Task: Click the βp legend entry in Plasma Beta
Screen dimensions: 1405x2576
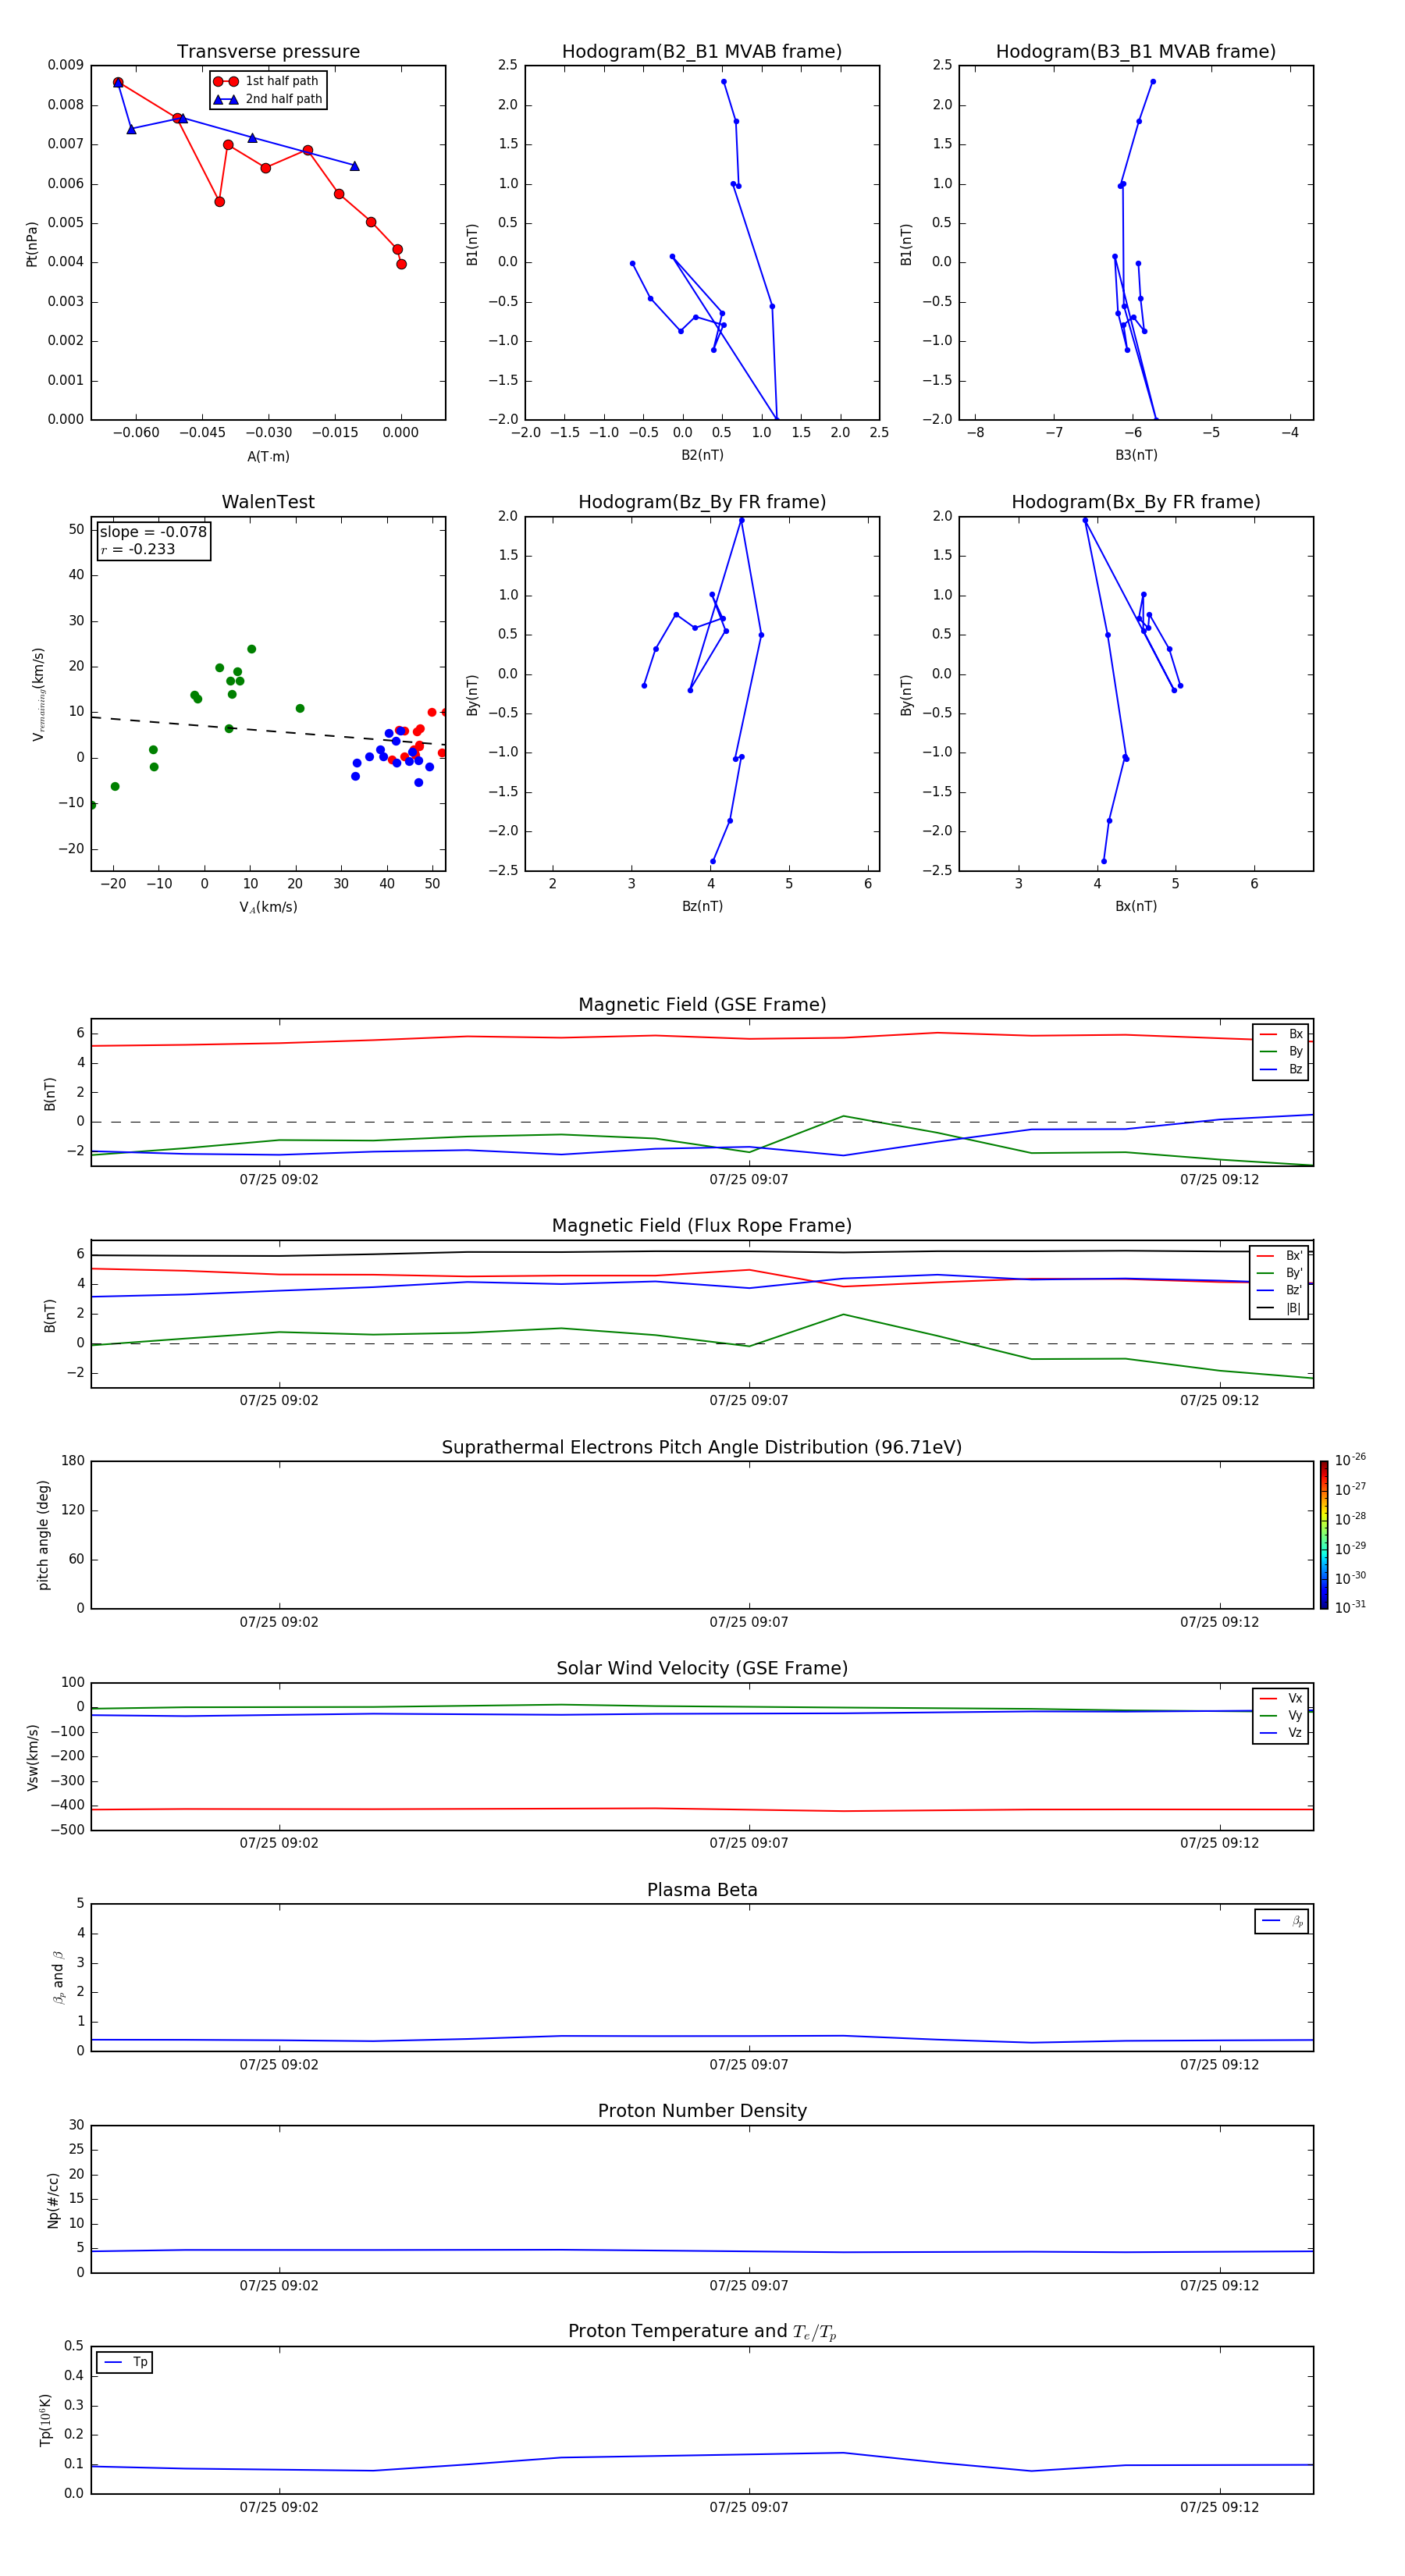Action: pyautogui.click(x=1282, y=1921)
